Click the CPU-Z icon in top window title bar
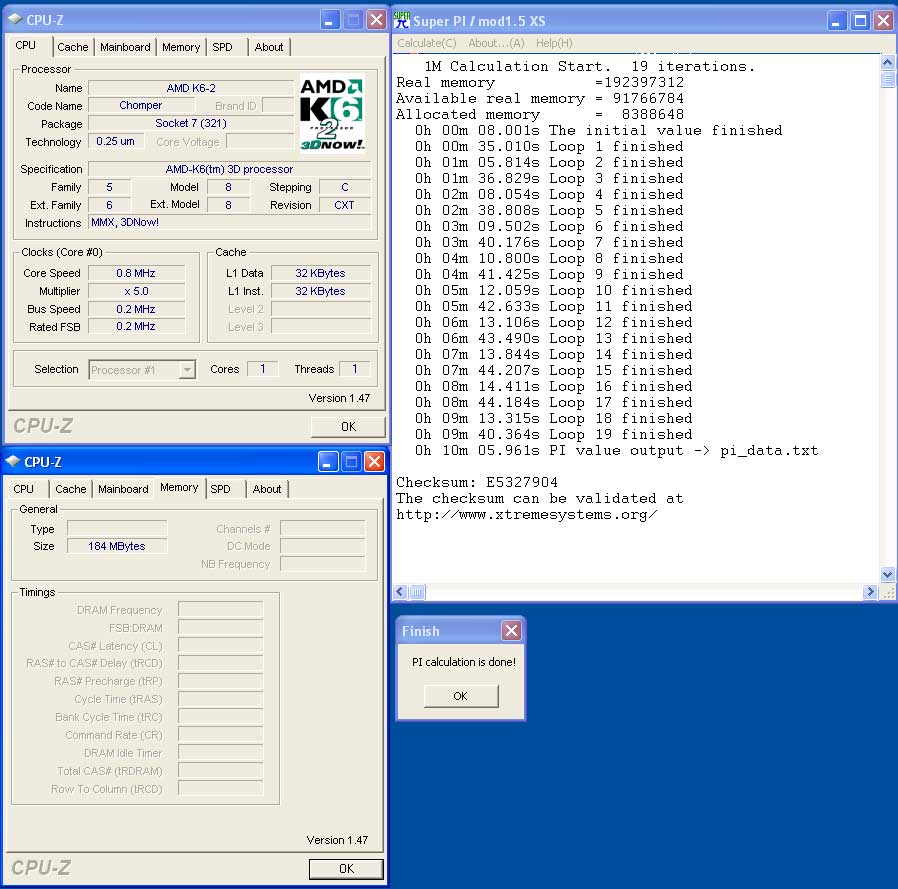This screenshot has width=898, height=889. coord(15,19)
